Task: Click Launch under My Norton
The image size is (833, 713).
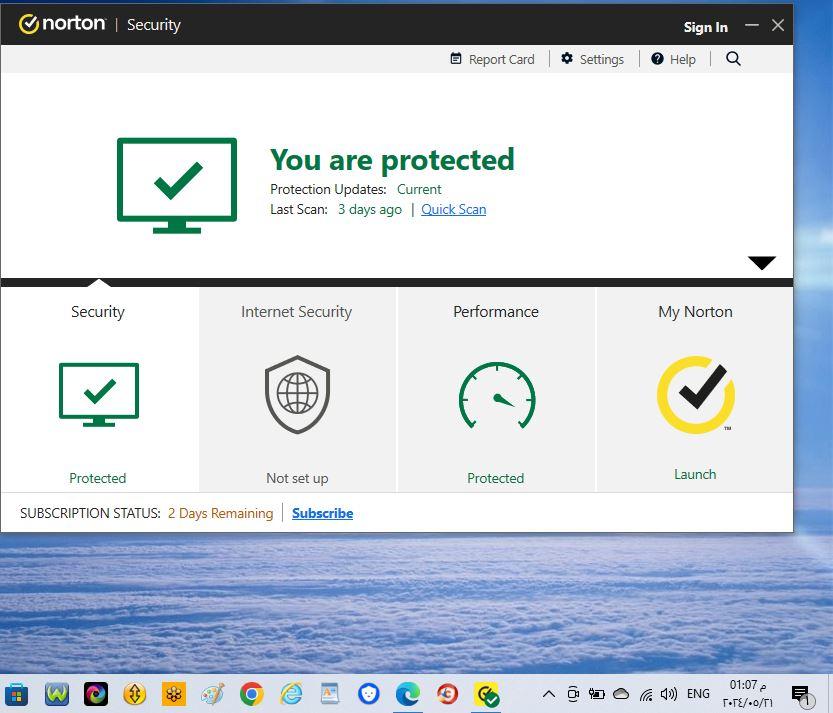Action: tap(695, 474)
